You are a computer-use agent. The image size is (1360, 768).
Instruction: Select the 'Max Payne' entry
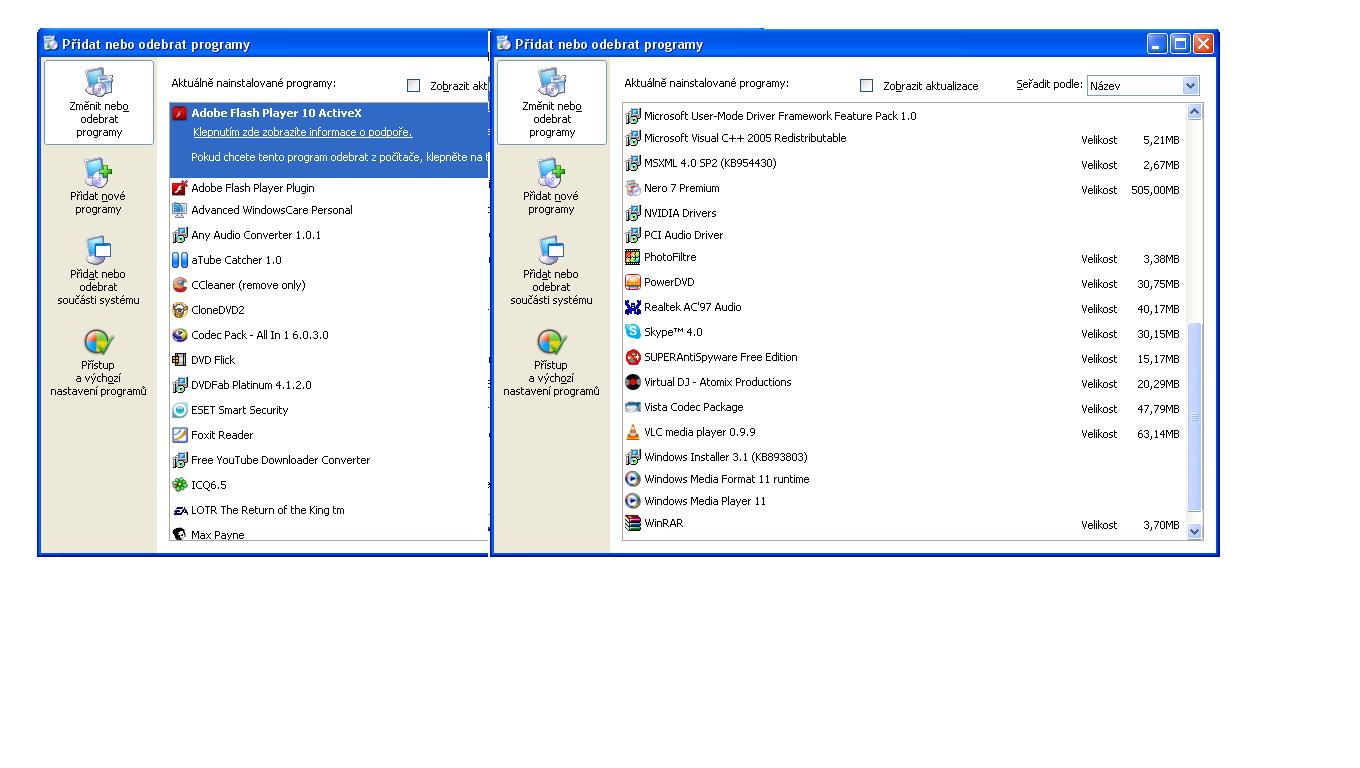(x=217, y=535)
